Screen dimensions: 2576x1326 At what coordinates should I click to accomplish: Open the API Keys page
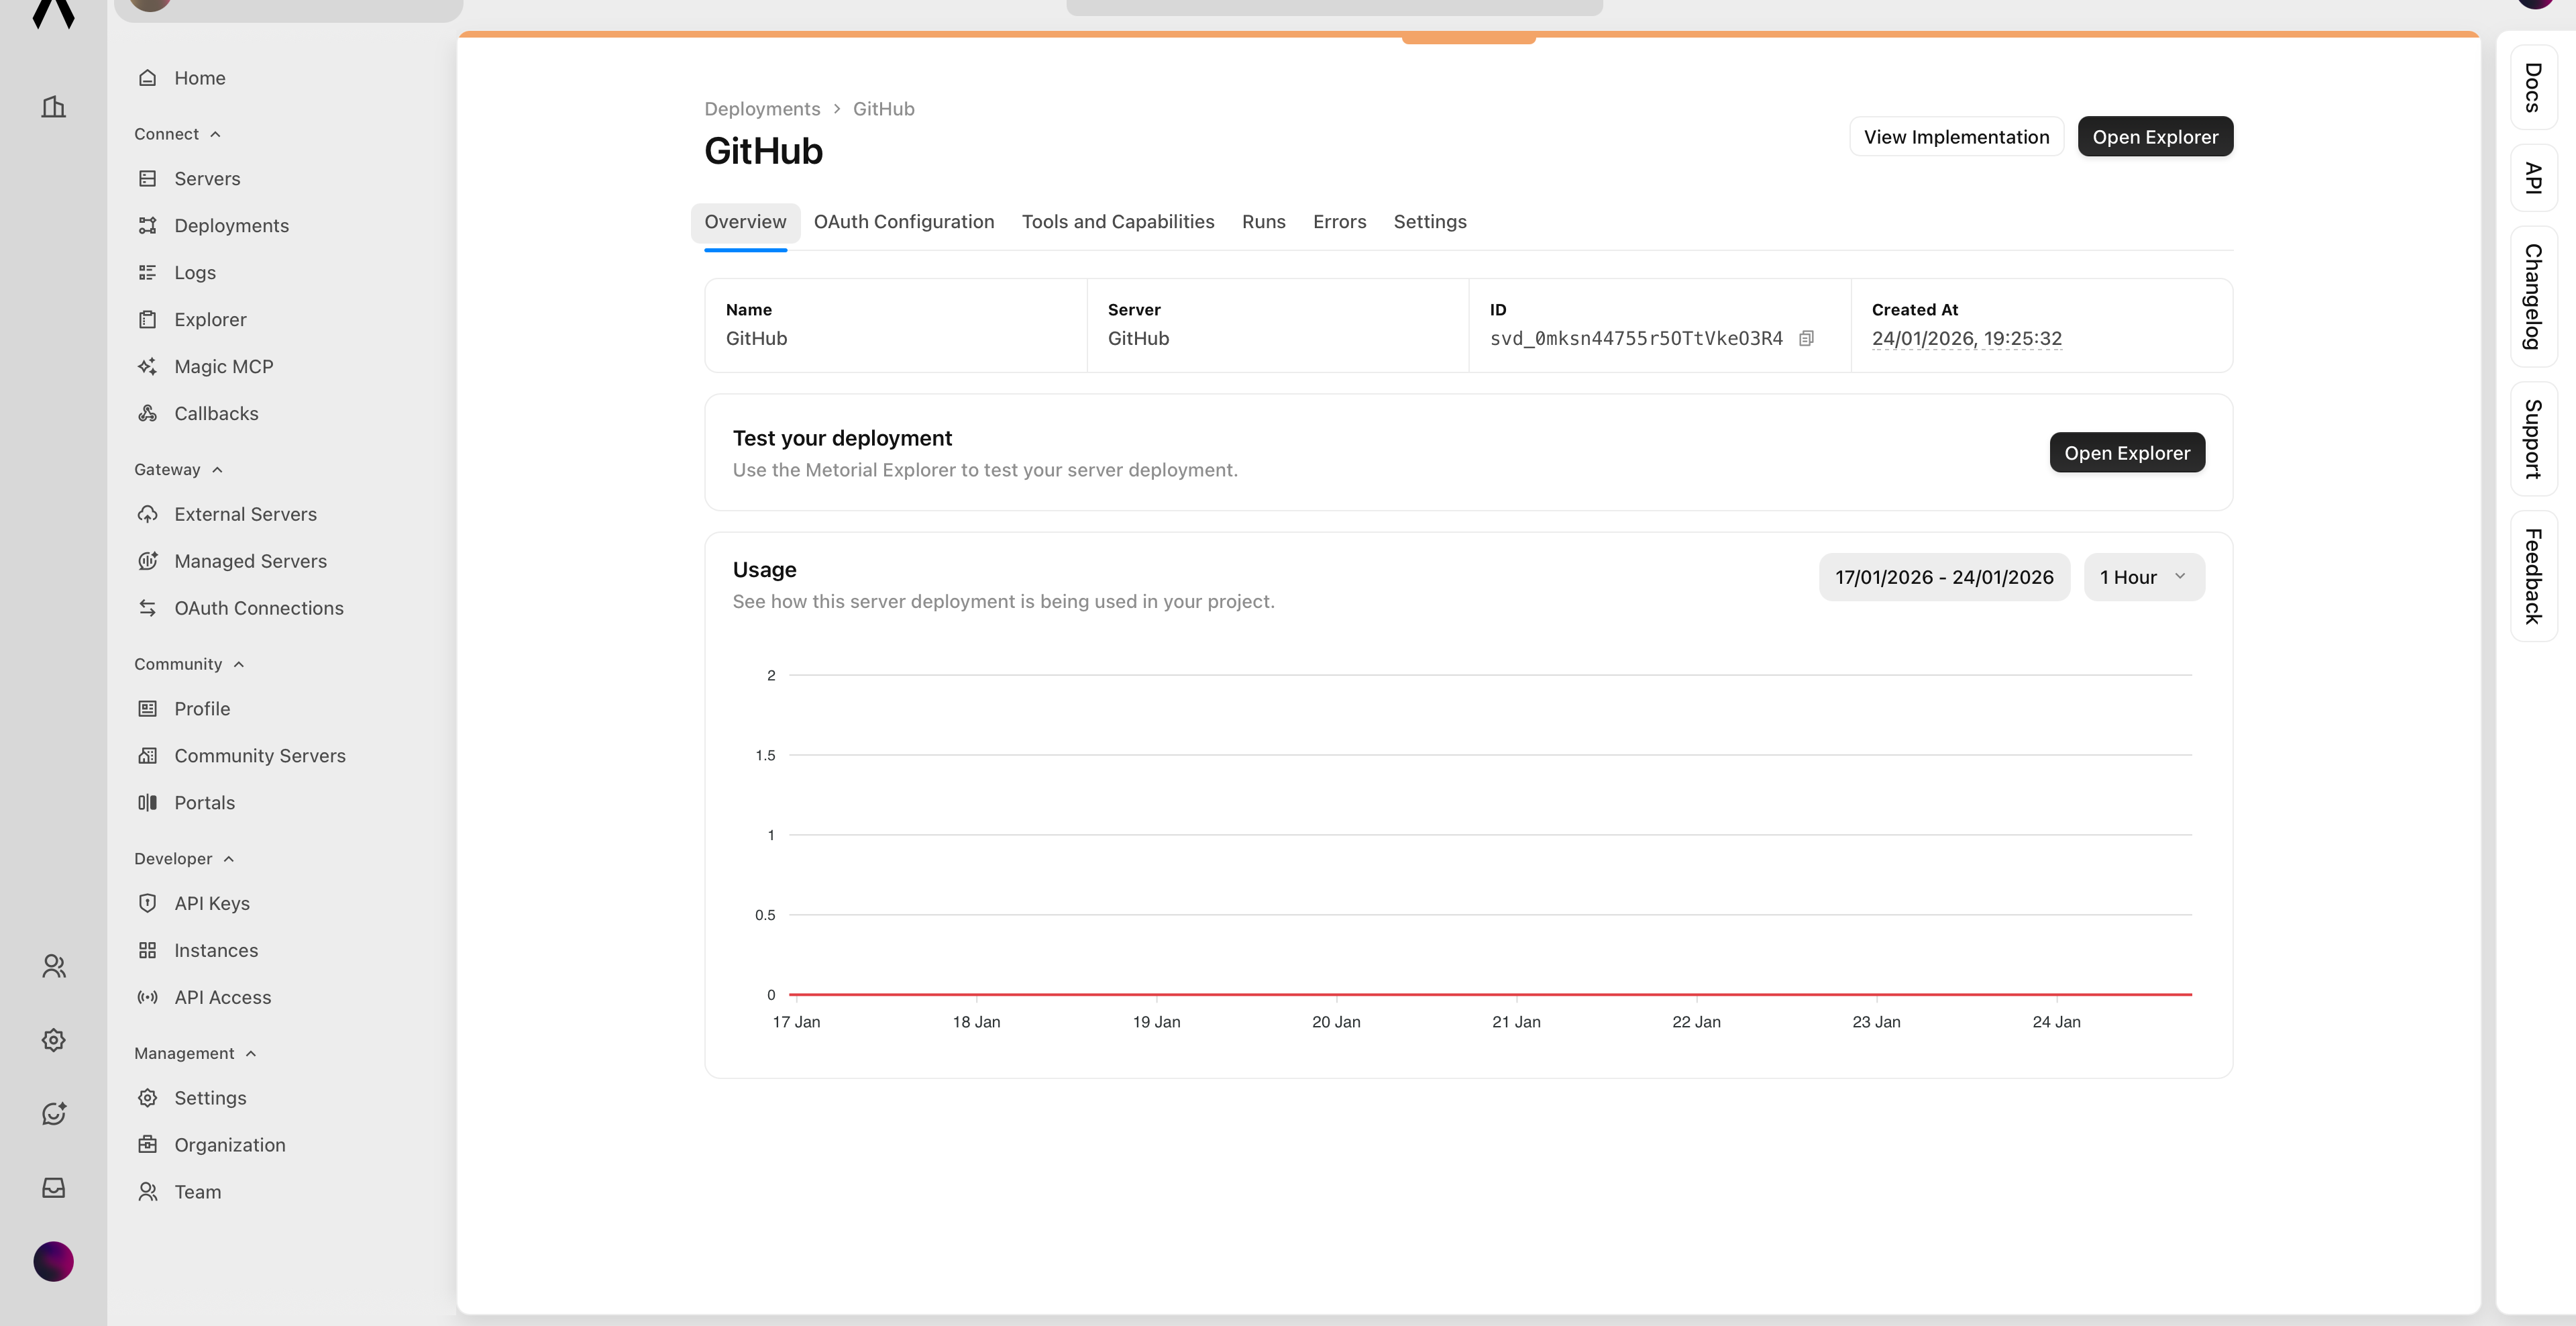pos(212,902)
